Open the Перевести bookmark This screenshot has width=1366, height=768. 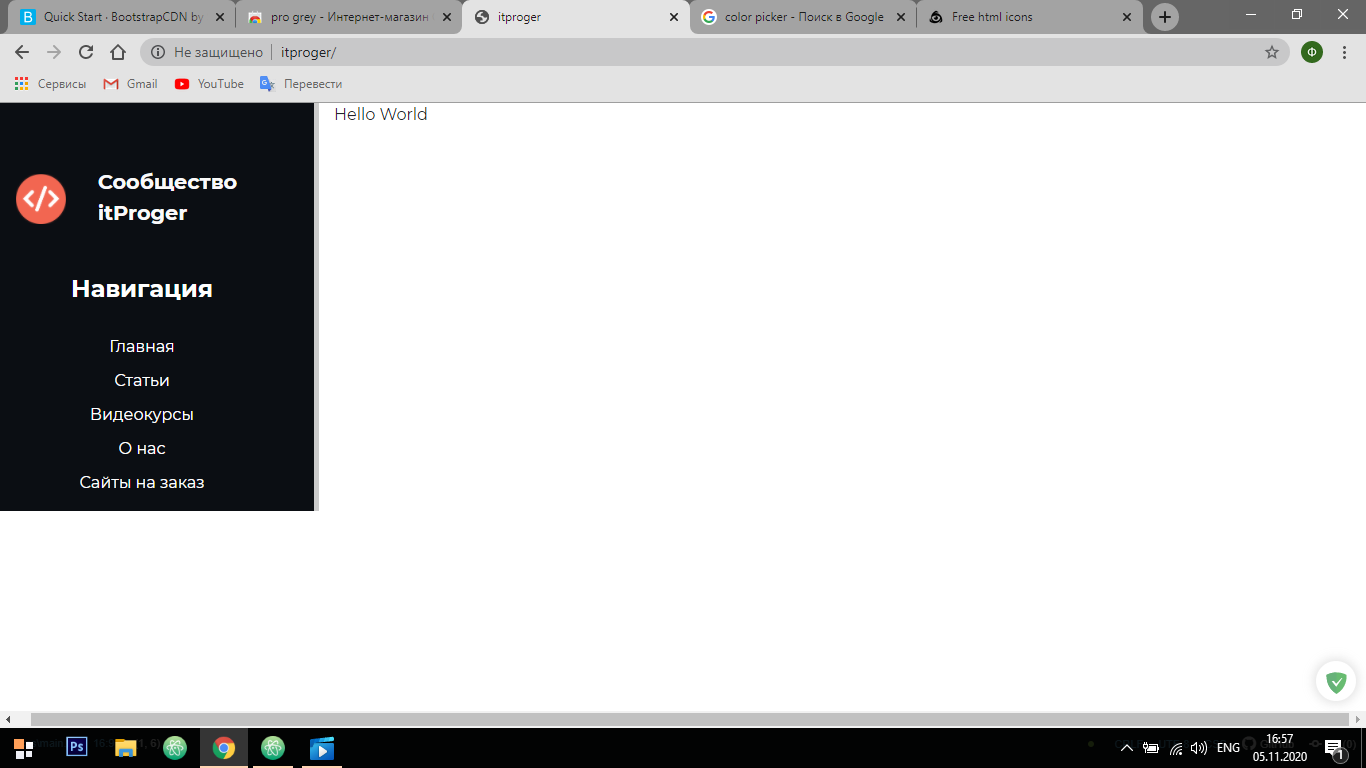click(x=301, y=84)
